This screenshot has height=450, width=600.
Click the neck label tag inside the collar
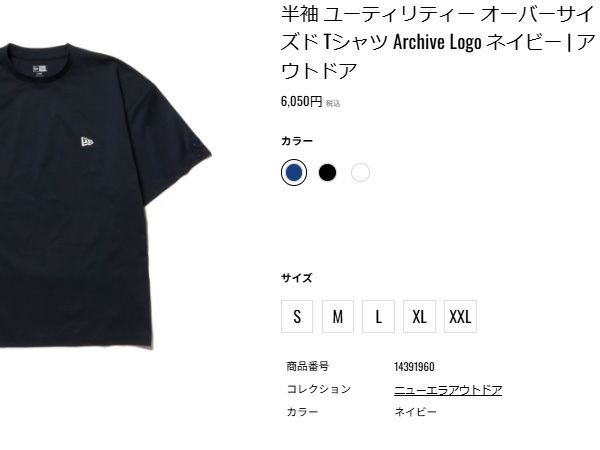pos(40,70)
